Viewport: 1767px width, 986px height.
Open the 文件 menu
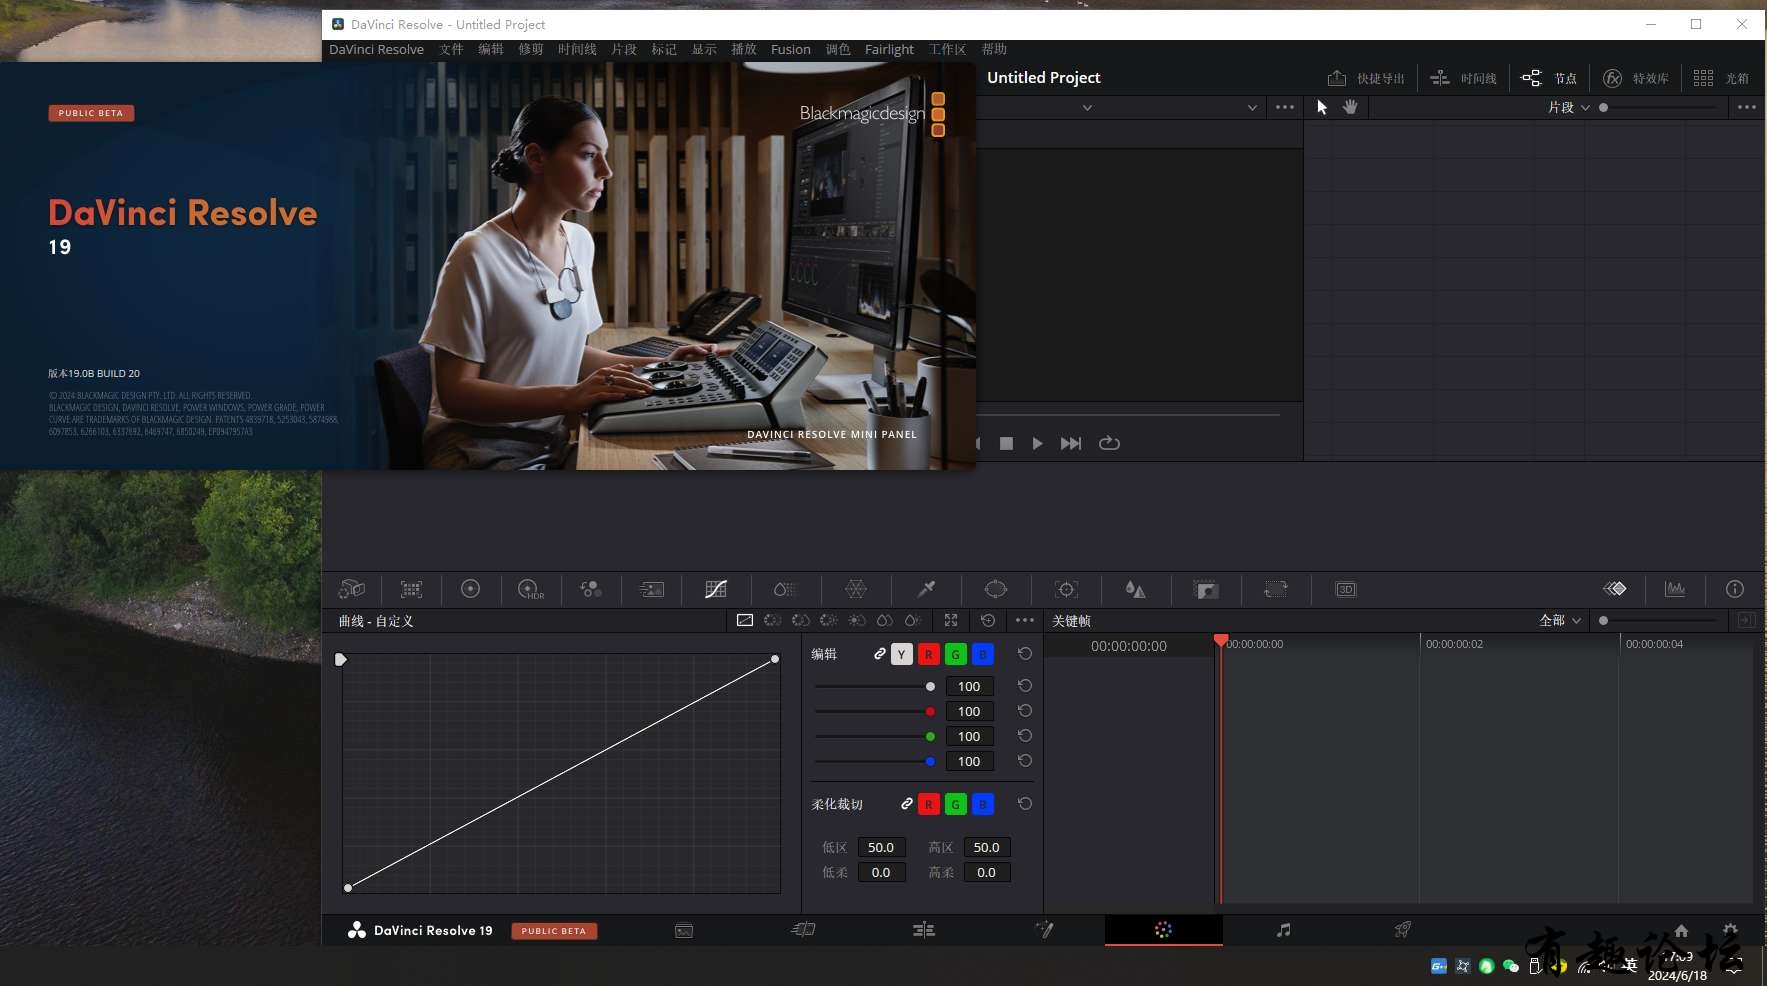click(x=451, y=49)
